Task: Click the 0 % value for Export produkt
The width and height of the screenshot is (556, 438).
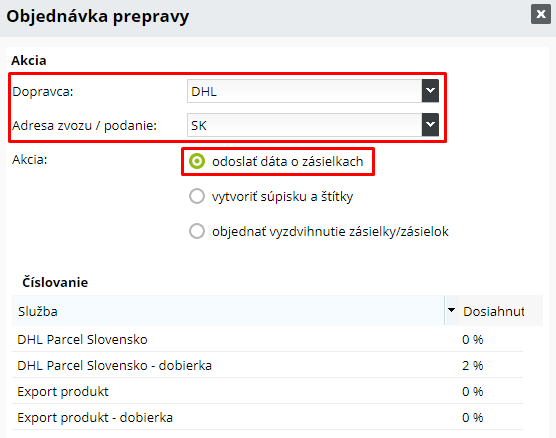Action: [473, 391]
